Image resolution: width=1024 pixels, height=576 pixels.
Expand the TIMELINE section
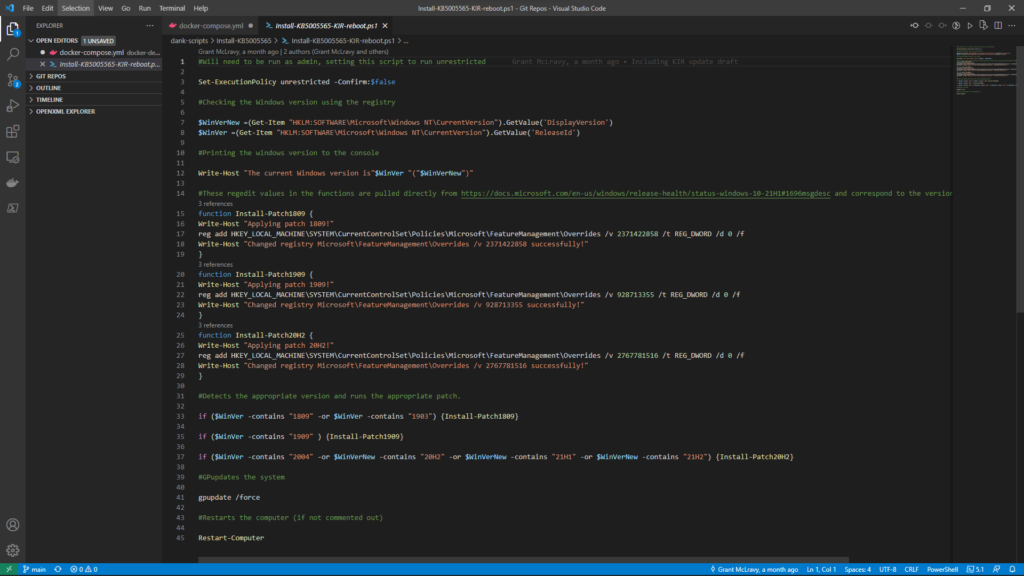[x=50, y=100]
